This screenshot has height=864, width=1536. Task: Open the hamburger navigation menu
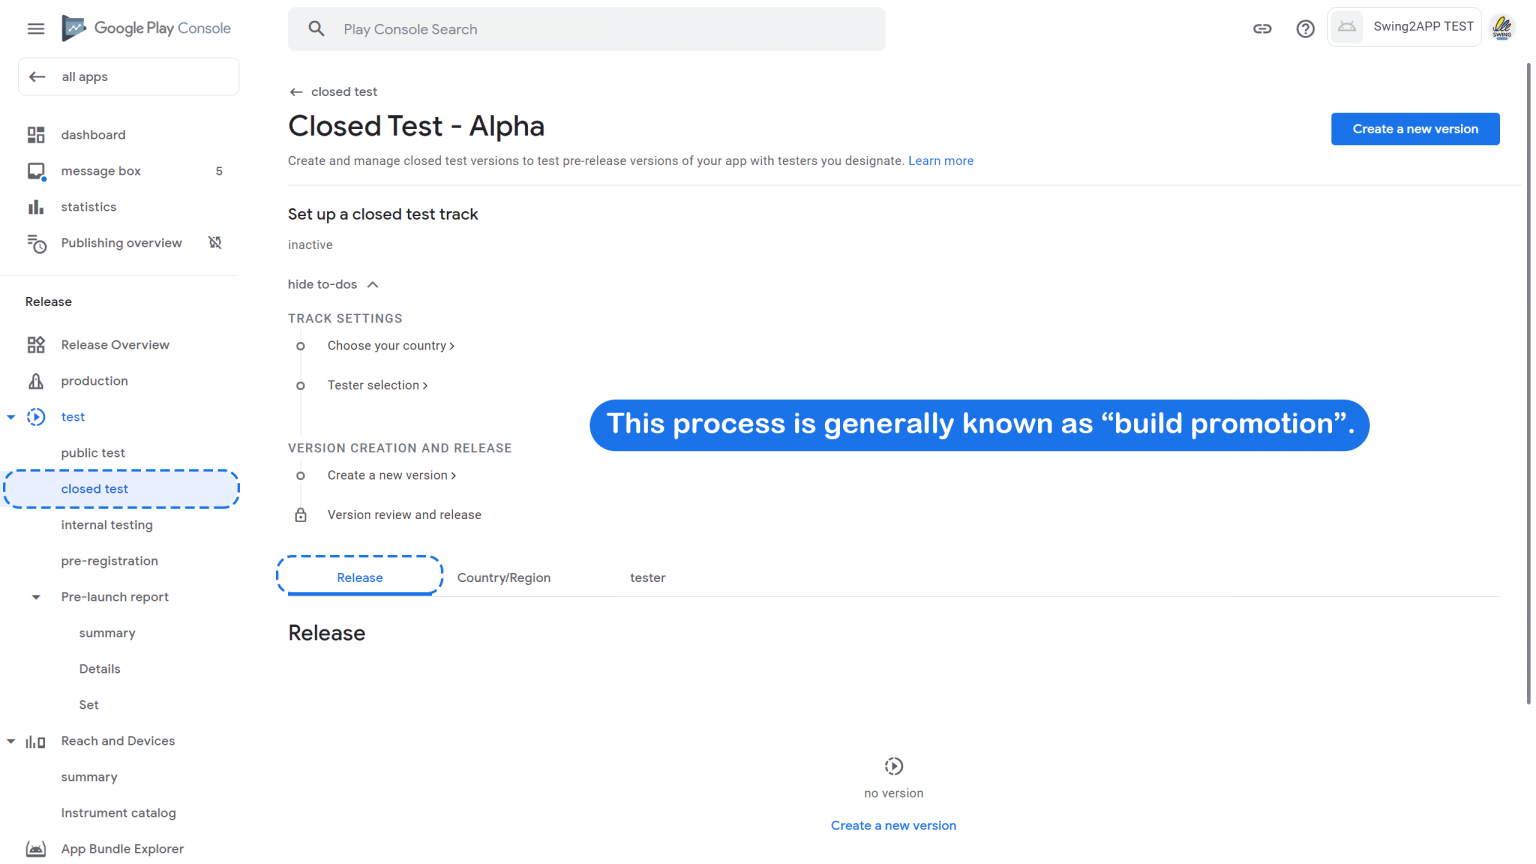36,28
